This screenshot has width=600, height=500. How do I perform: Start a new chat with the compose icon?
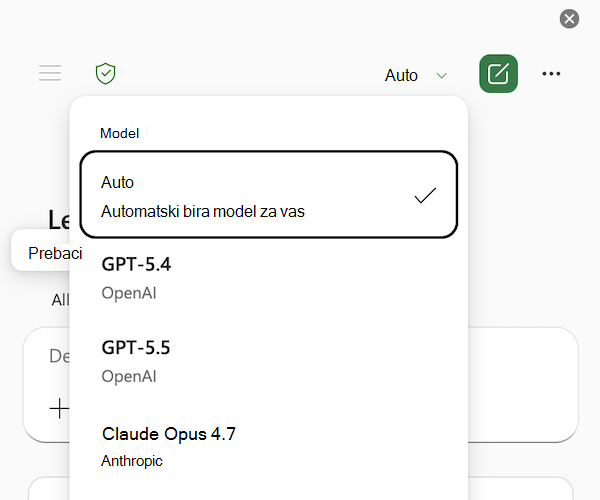click(498, 73)
